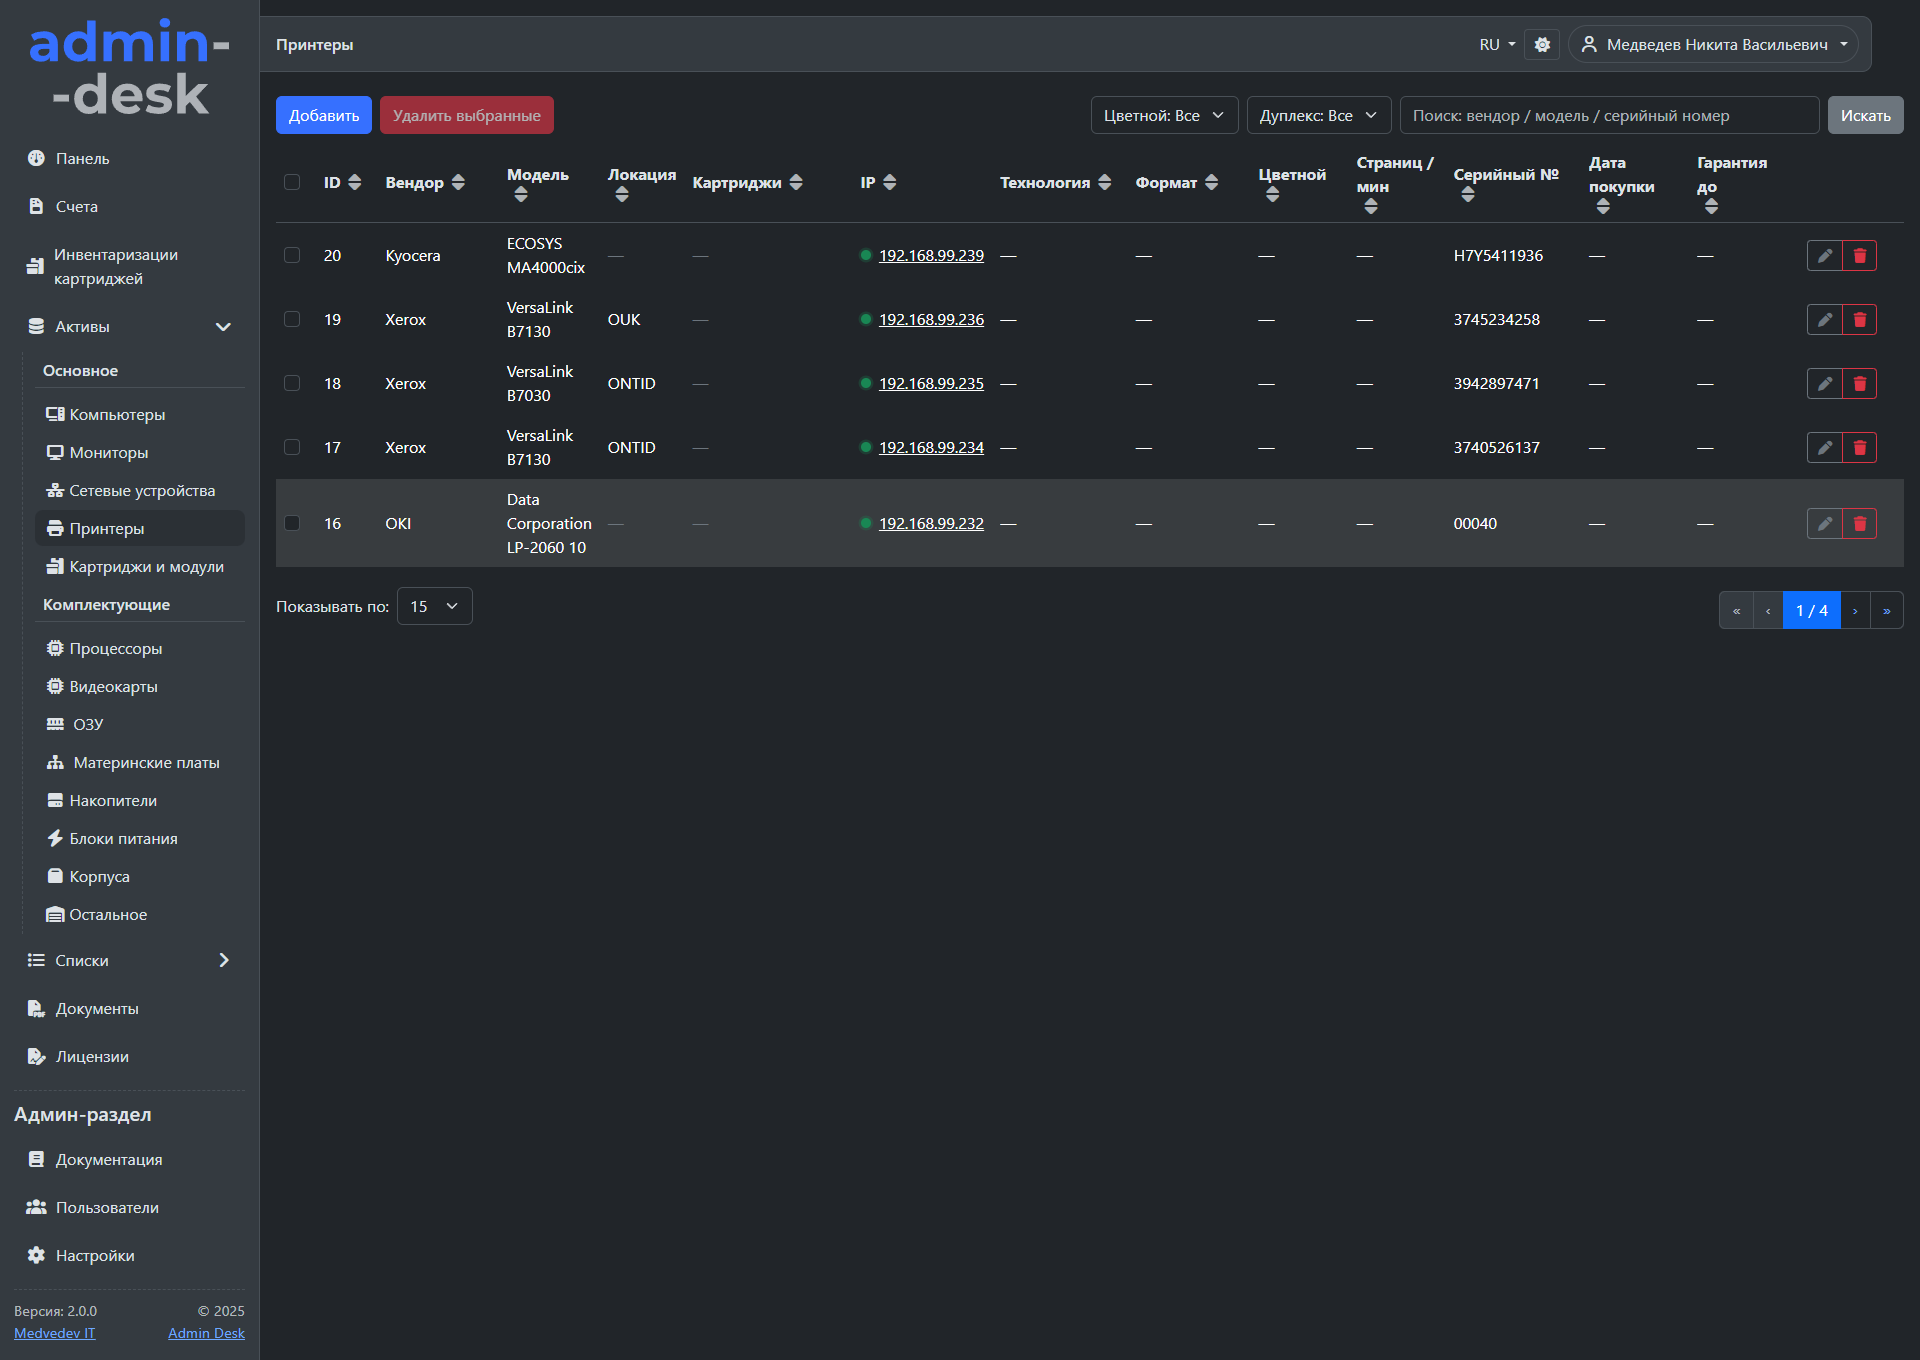Click pencil icon for OKI printer

(x=1824, y=524)
